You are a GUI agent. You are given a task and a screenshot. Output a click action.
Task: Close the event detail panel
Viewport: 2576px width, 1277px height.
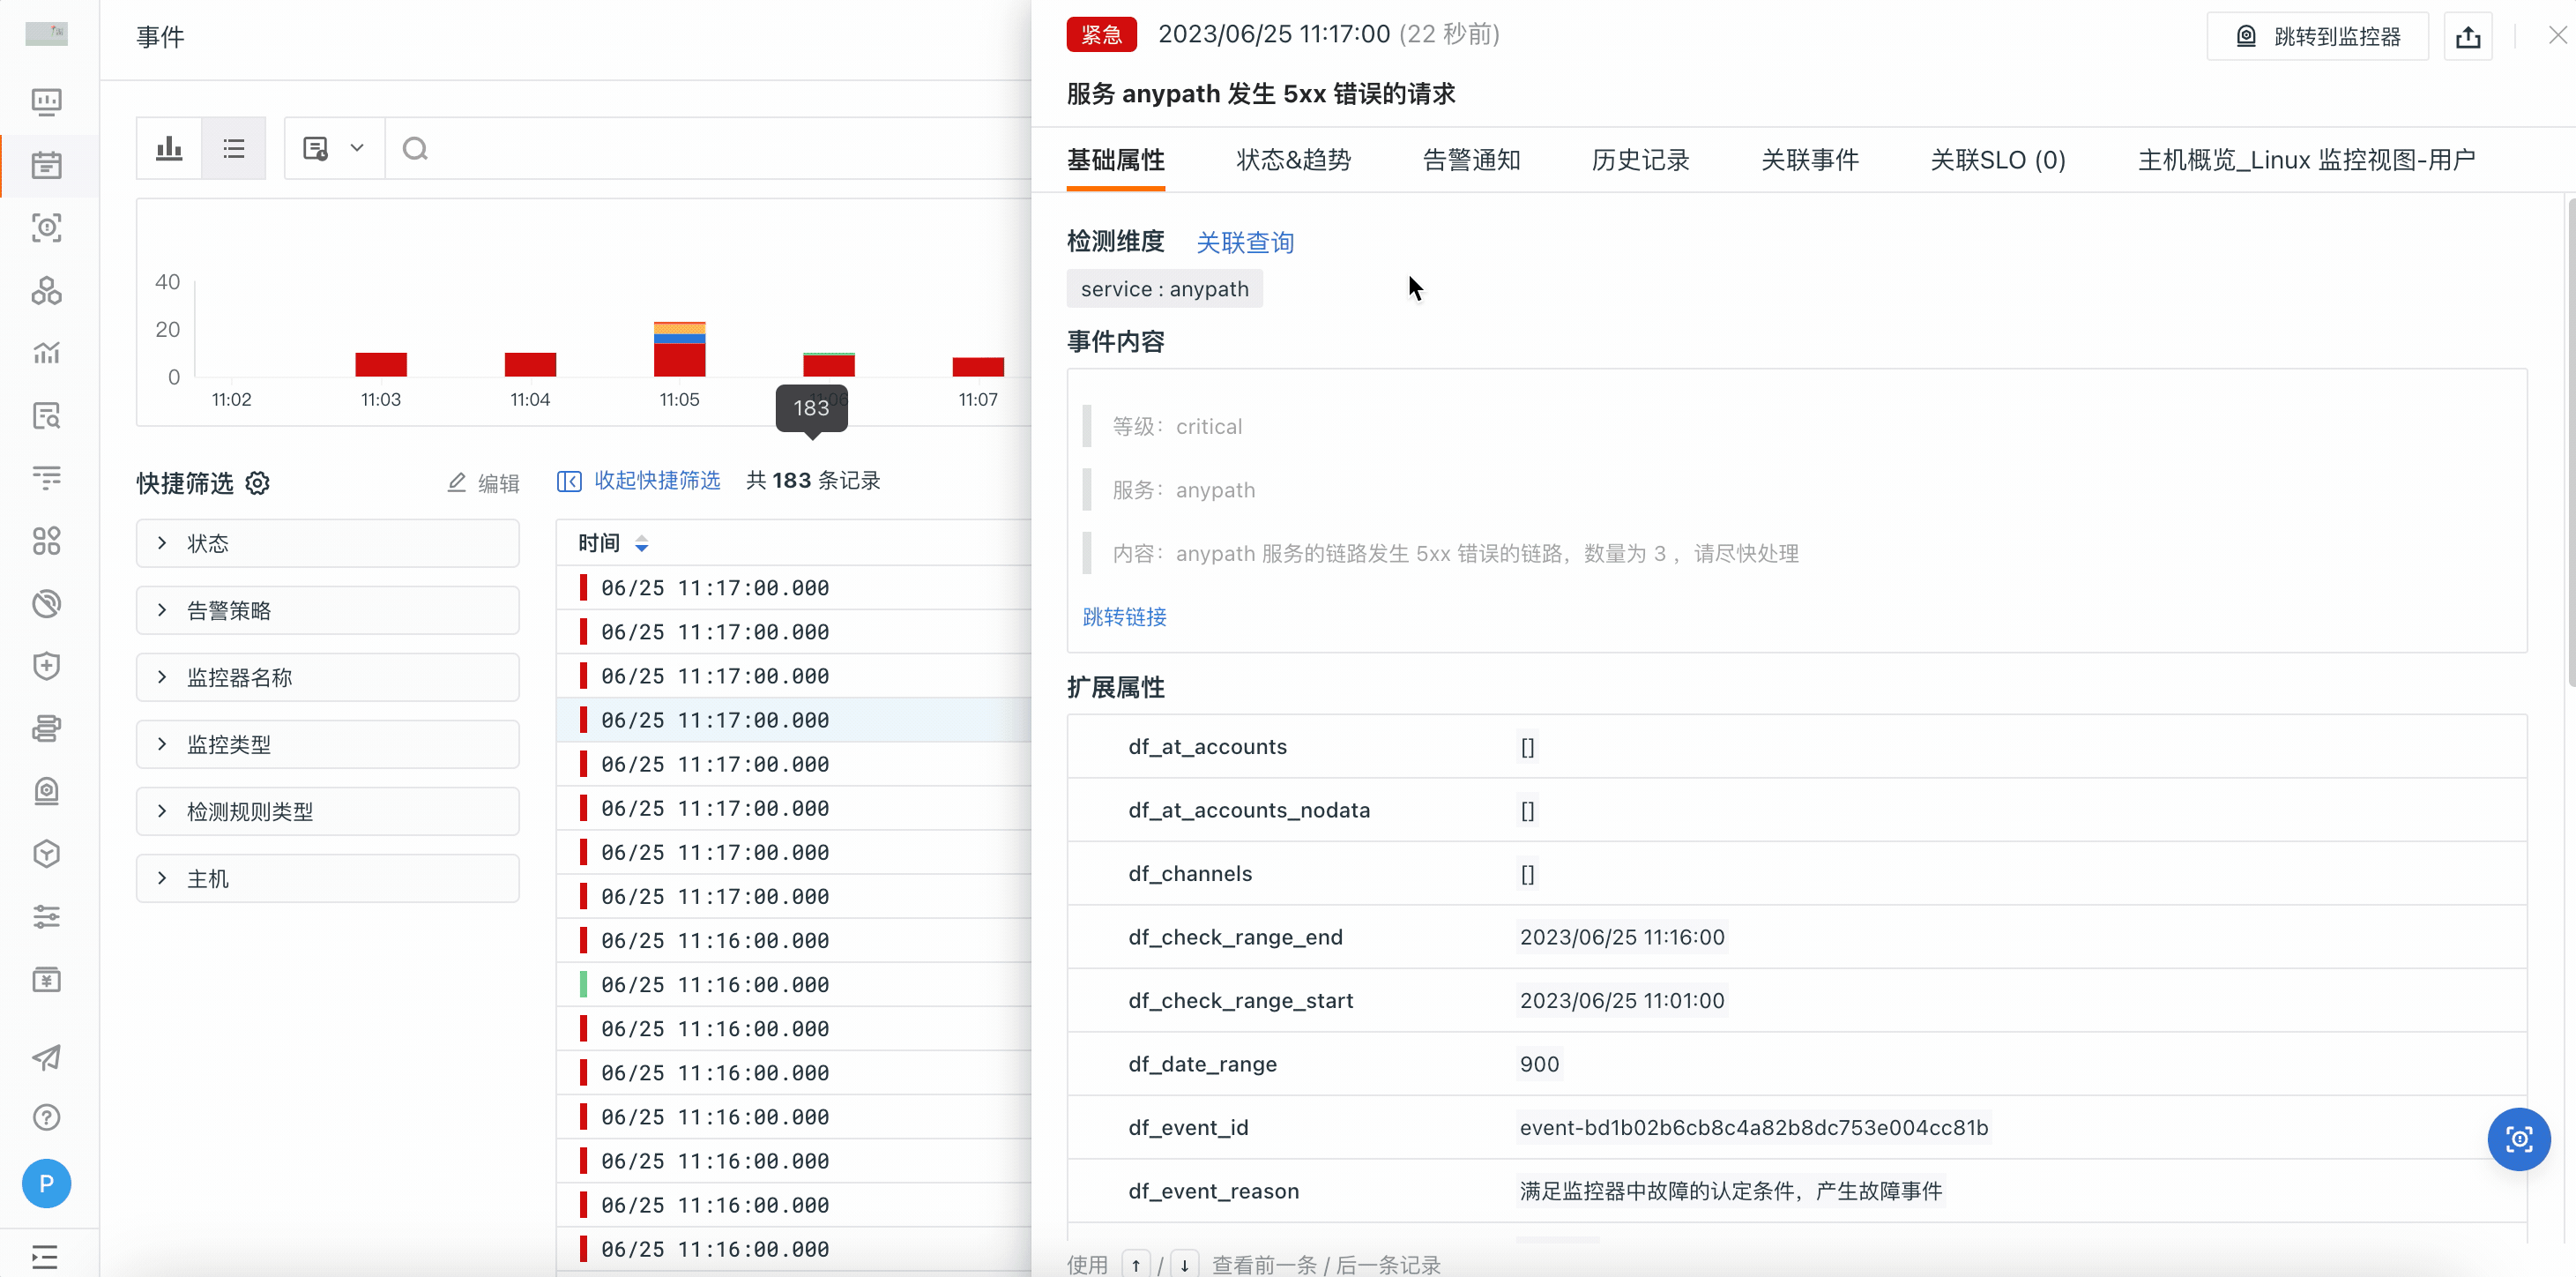tap(2557, 35)
